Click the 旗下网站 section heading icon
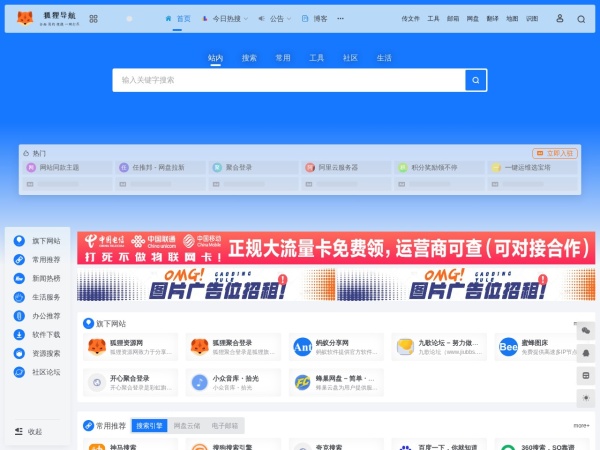 pyautogui.click(x=88, y=323)
